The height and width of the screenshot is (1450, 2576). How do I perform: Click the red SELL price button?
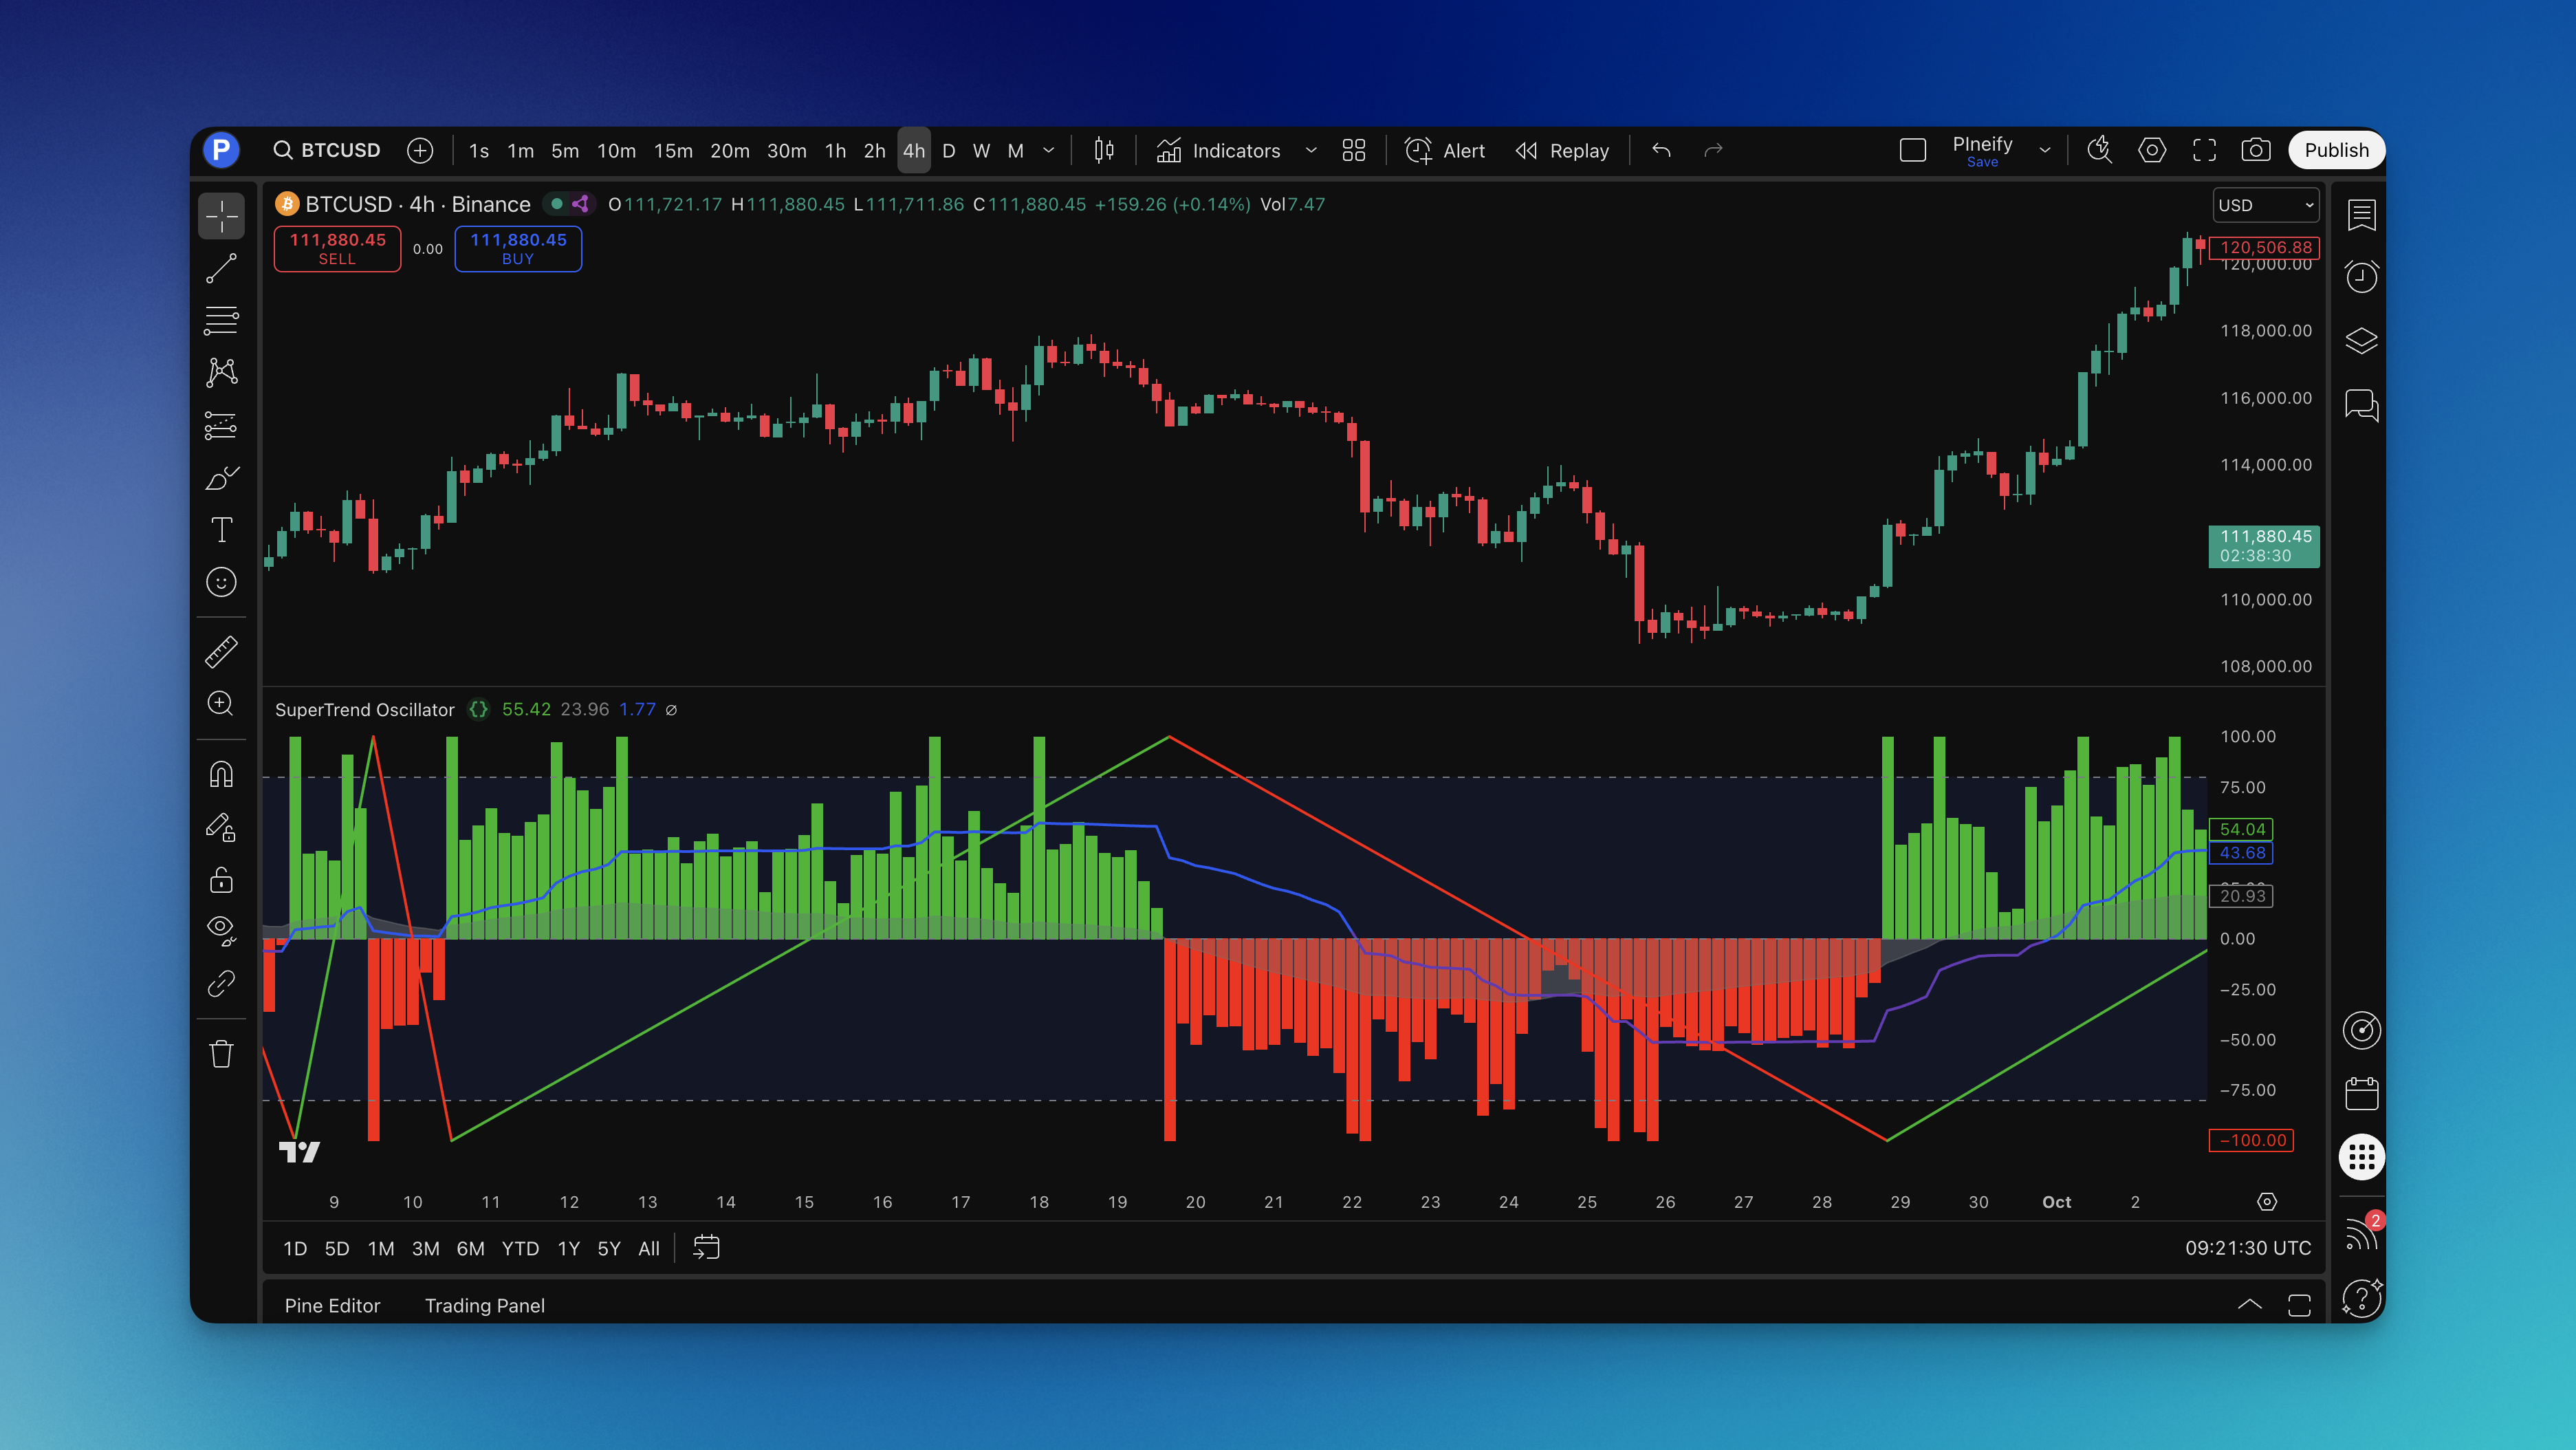pyautogui.click(x=337, y=248)
